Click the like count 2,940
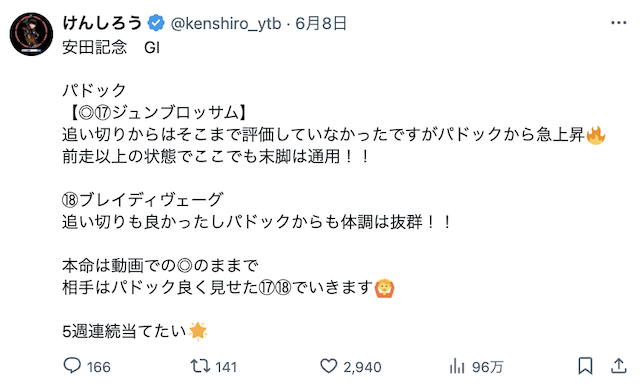 coord(362,367)
